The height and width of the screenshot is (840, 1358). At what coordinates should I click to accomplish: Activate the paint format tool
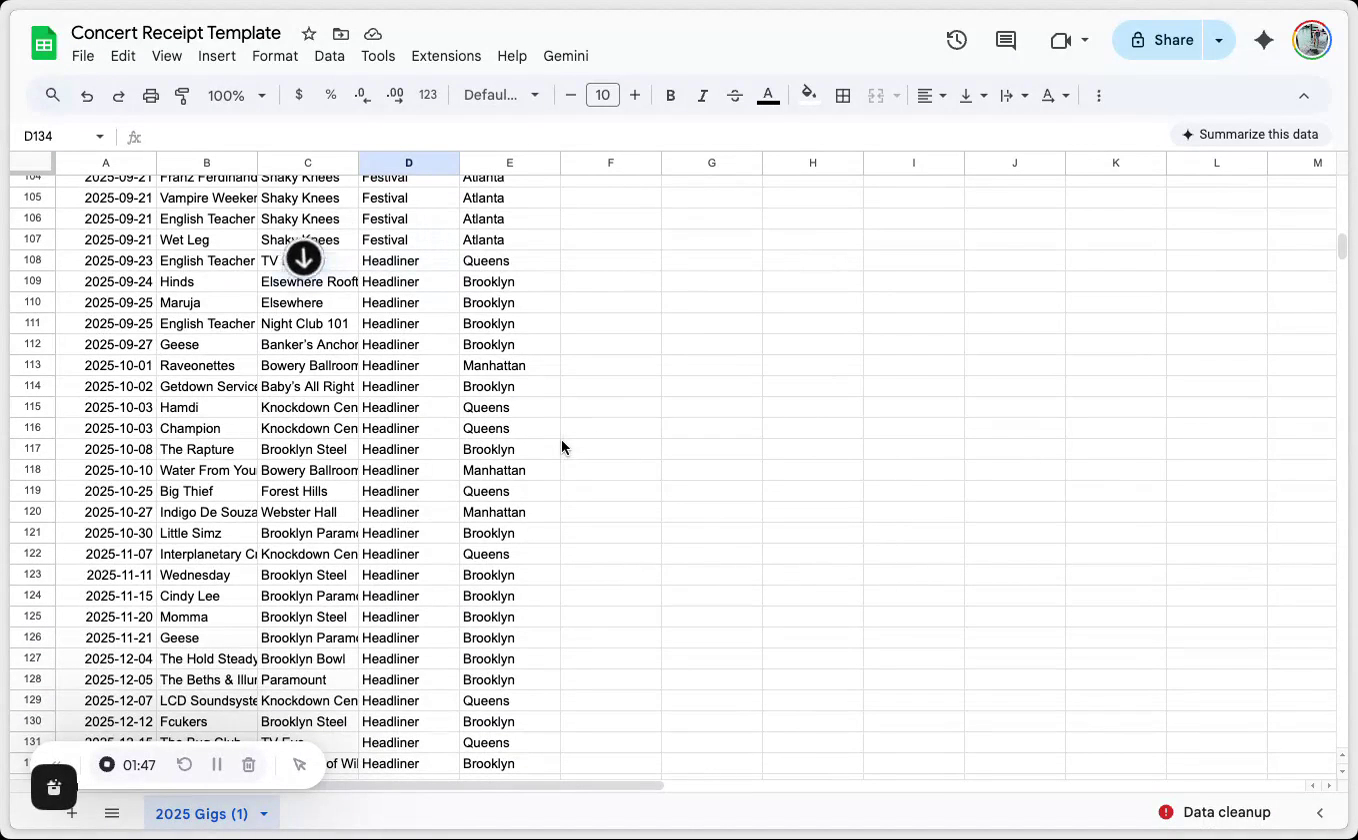[x=182, y=96]
